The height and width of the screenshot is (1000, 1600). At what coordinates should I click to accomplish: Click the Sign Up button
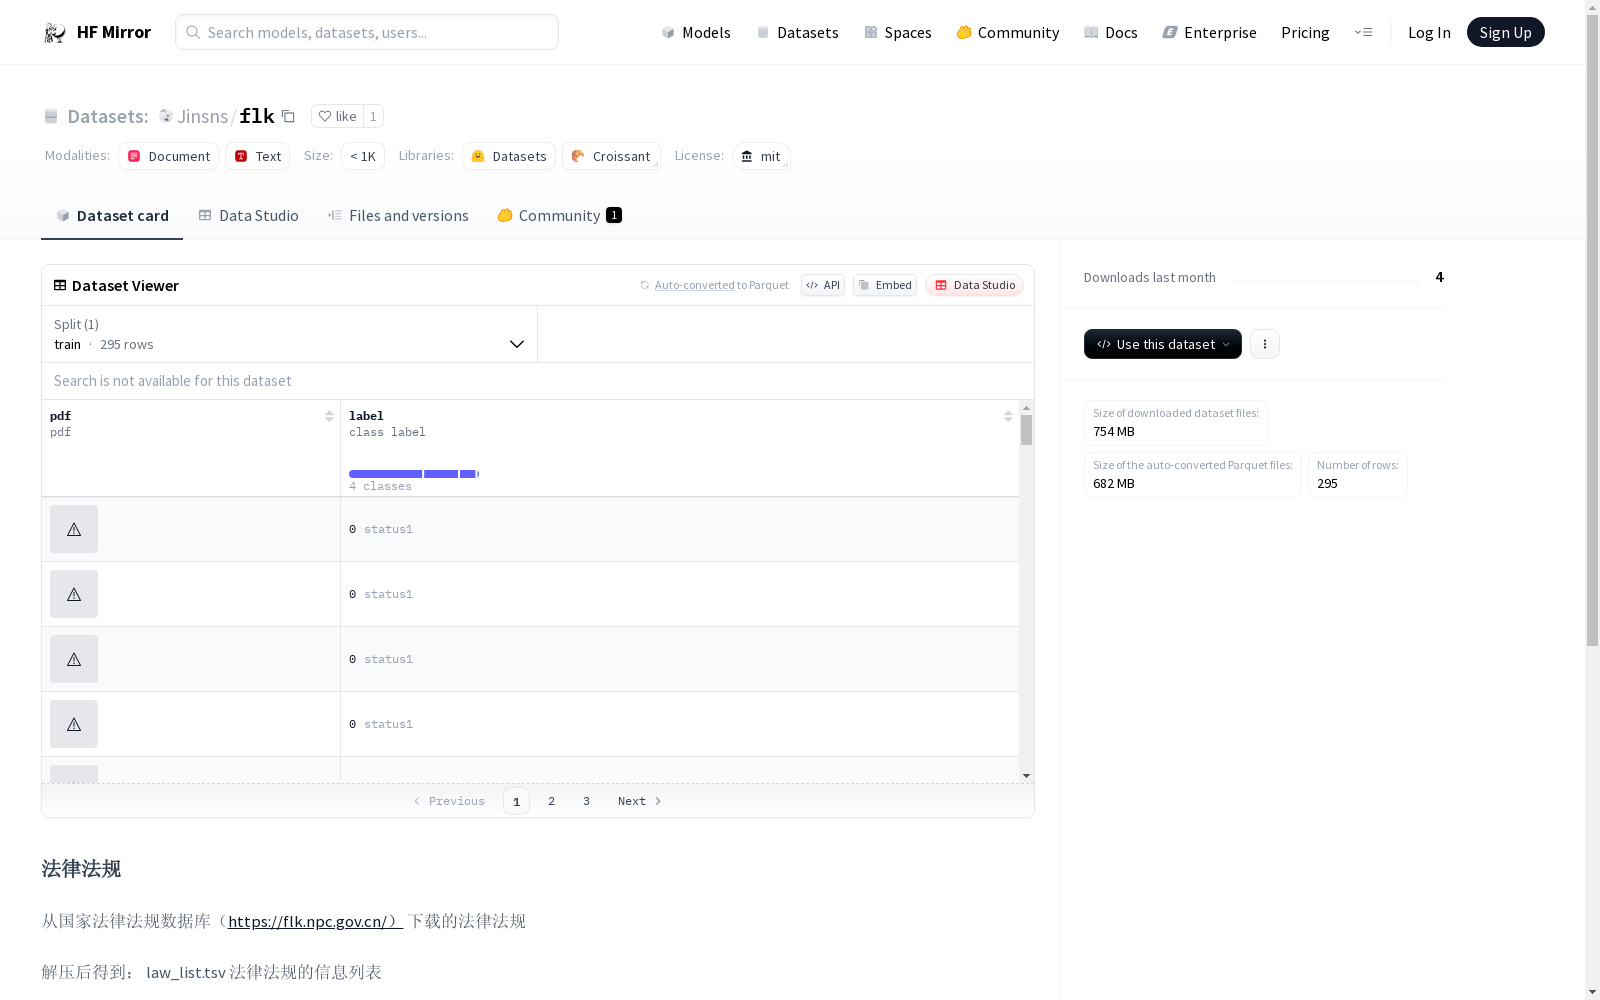1505,32
